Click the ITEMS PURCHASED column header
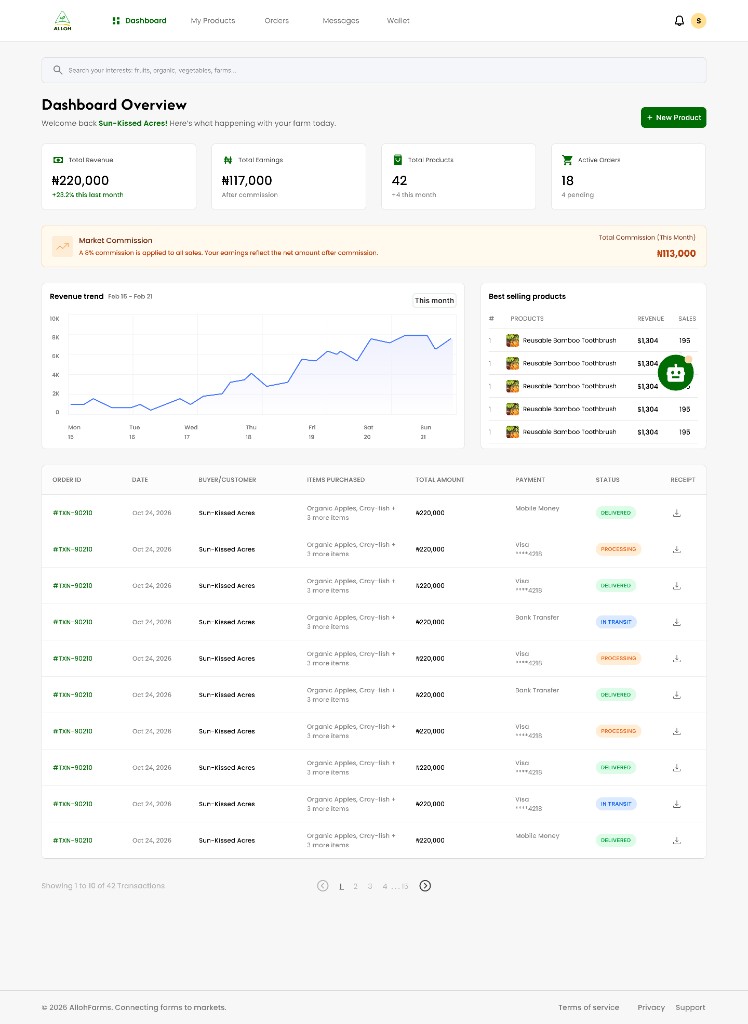The width and height of the screenshot is (748, 1024). (x=336, y=480)
